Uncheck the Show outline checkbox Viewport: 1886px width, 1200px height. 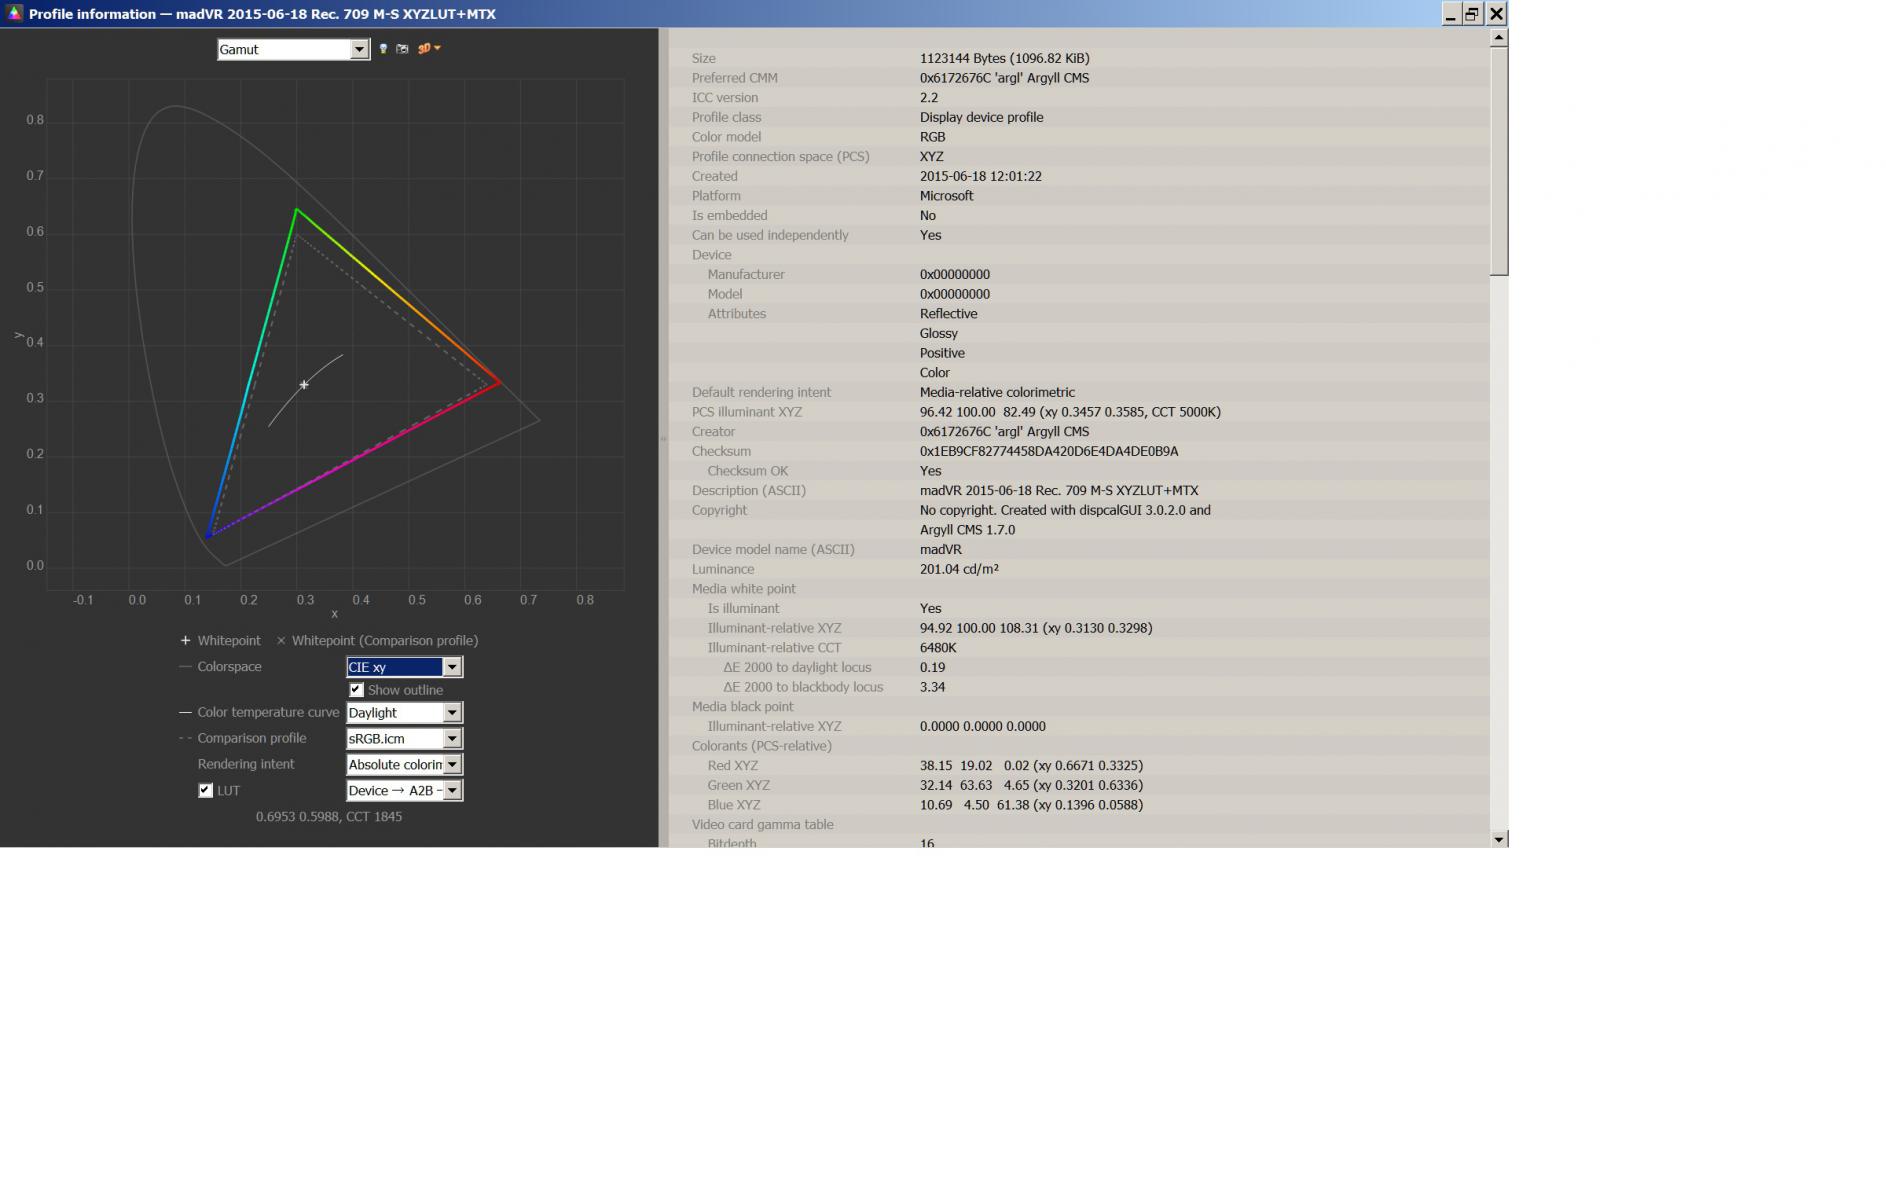(356, 690)
